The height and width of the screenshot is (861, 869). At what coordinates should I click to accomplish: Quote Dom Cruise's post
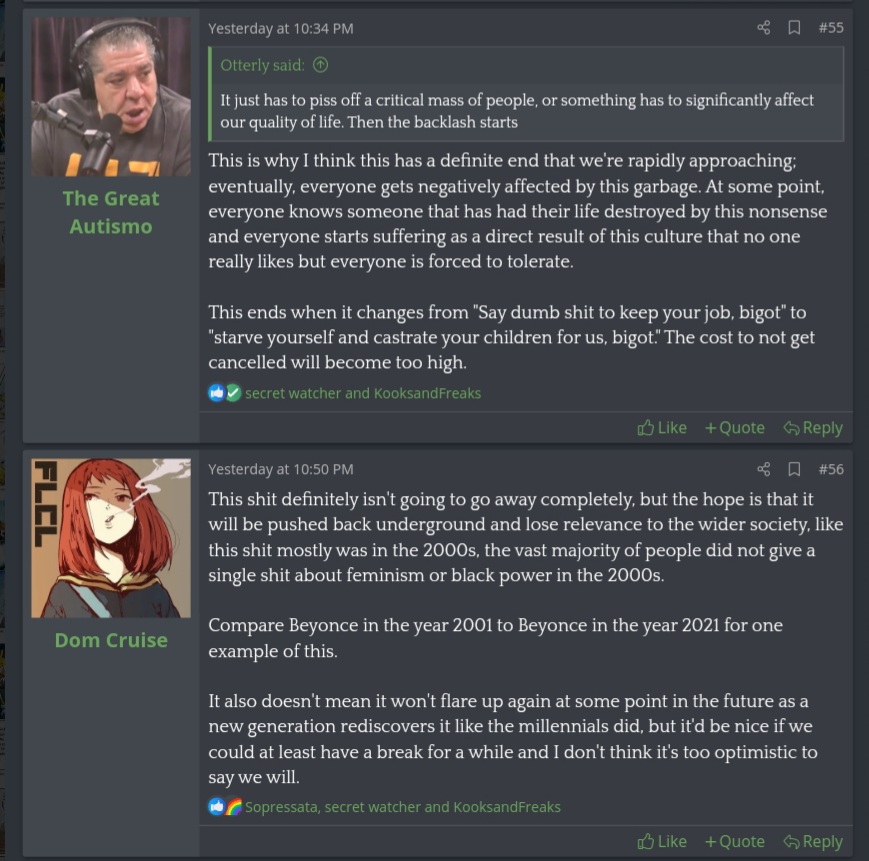(734, 841)
